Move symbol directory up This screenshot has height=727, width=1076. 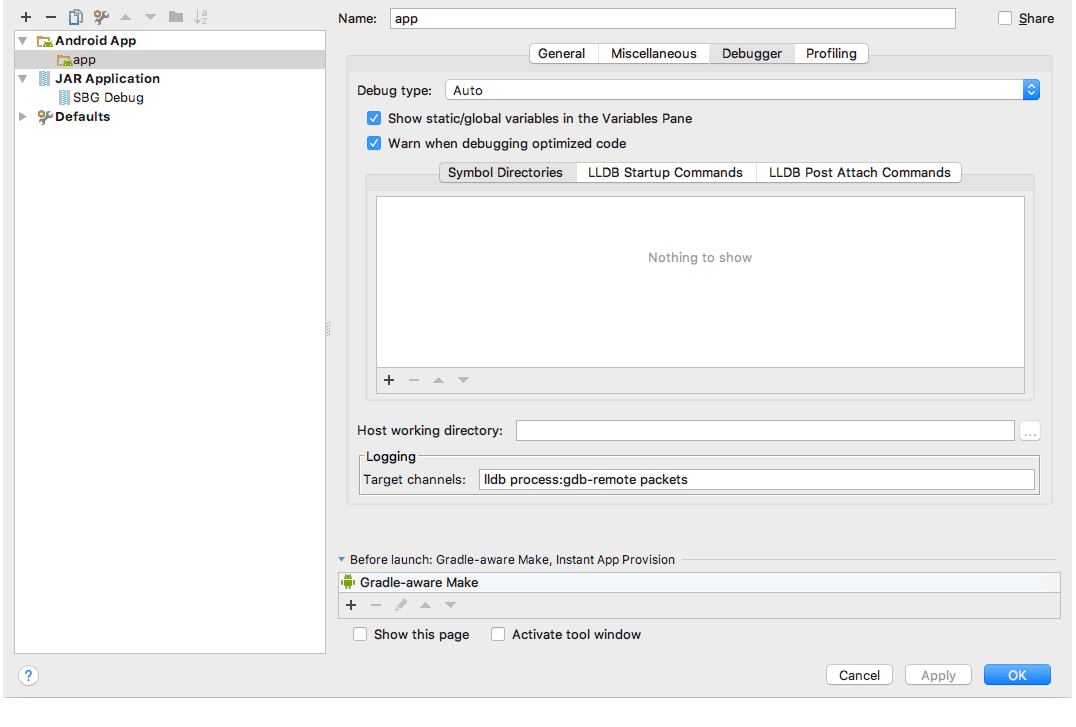click(x=438, y=380)
